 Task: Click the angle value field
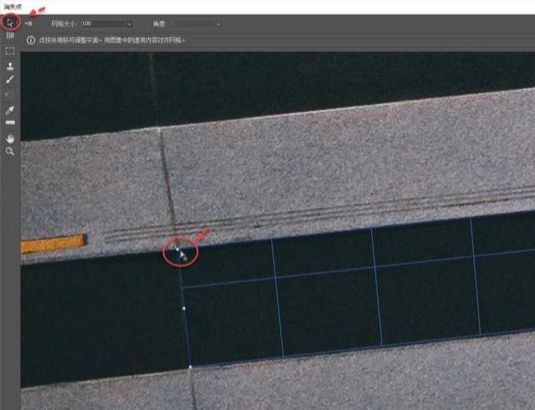[x=194, y=24]
